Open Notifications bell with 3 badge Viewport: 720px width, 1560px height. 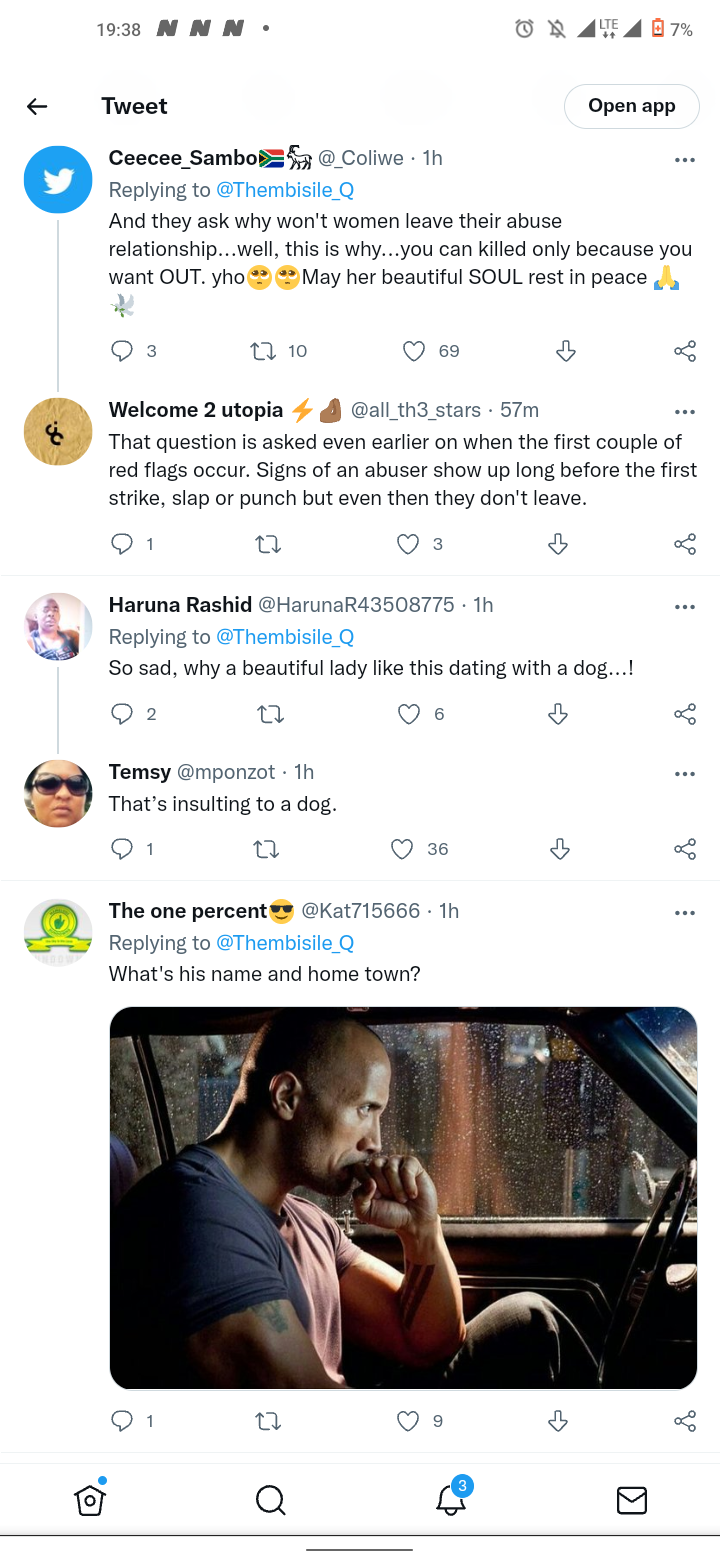pos(452,1498)
